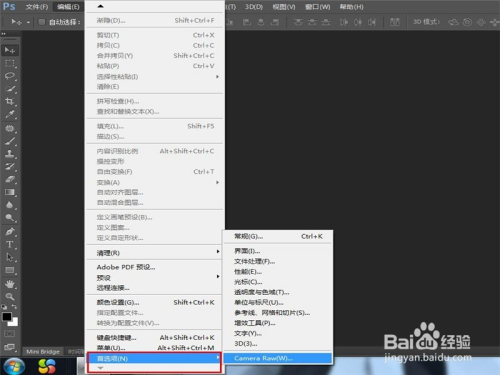The width and height of the screenshot is (500, 375).
Task: Open Adobe PDF 预设...
Action: click(x=155, y=267)
